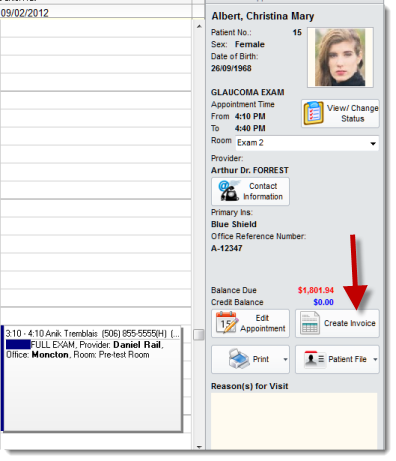This screenshot has width=396, height=461.
Task: Click patient number 15
Action: 297,32
